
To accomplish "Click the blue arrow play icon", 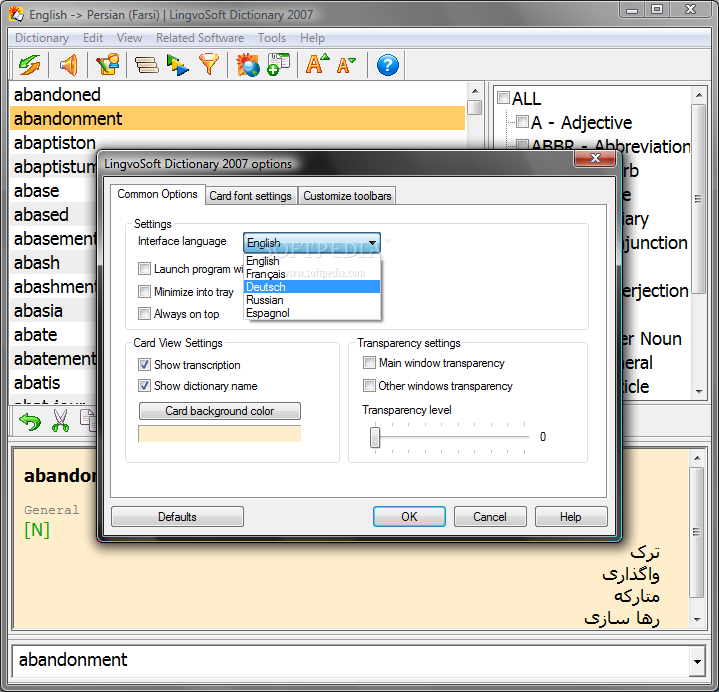I will [x=178, y=65].
